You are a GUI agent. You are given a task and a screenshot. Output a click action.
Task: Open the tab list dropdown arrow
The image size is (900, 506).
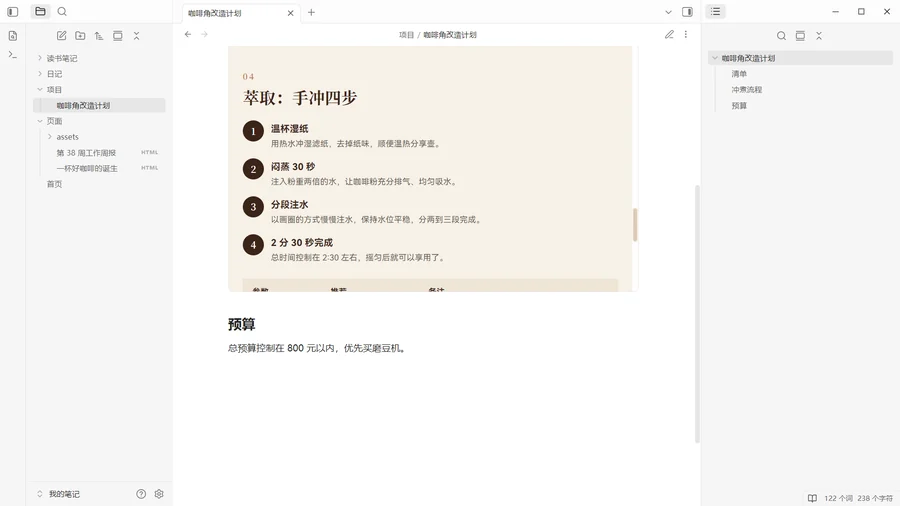[x=668, y=12]
